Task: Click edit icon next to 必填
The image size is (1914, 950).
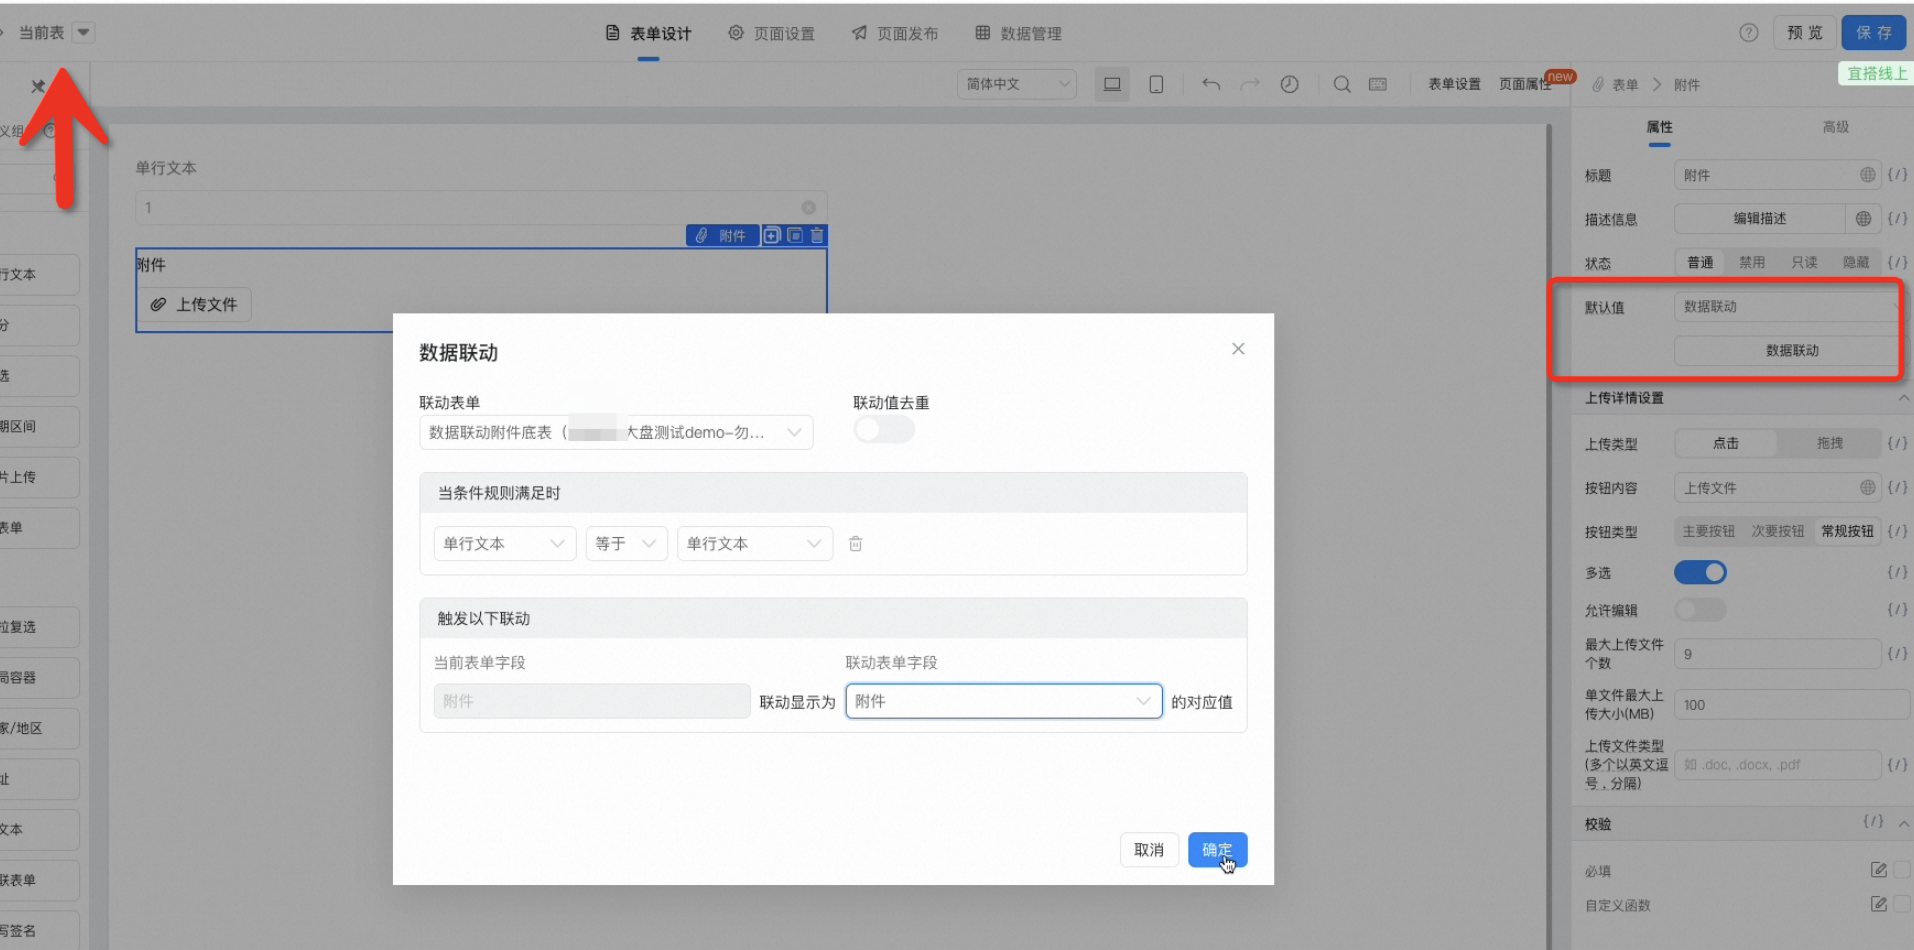Action: click(x=1879, y=871)
